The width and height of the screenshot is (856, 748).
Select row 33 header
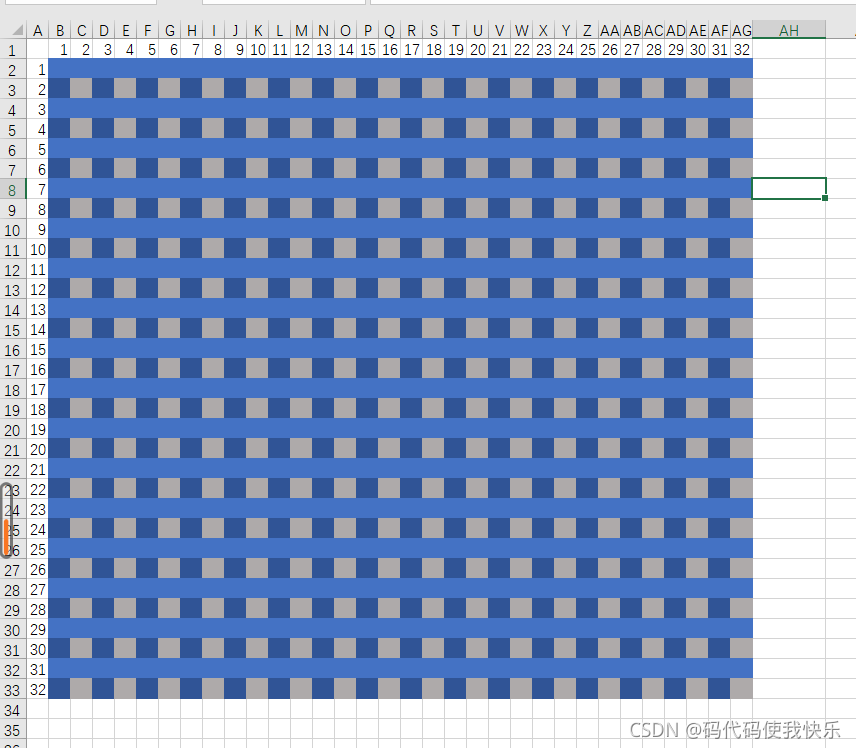click(x=13, y=690)
